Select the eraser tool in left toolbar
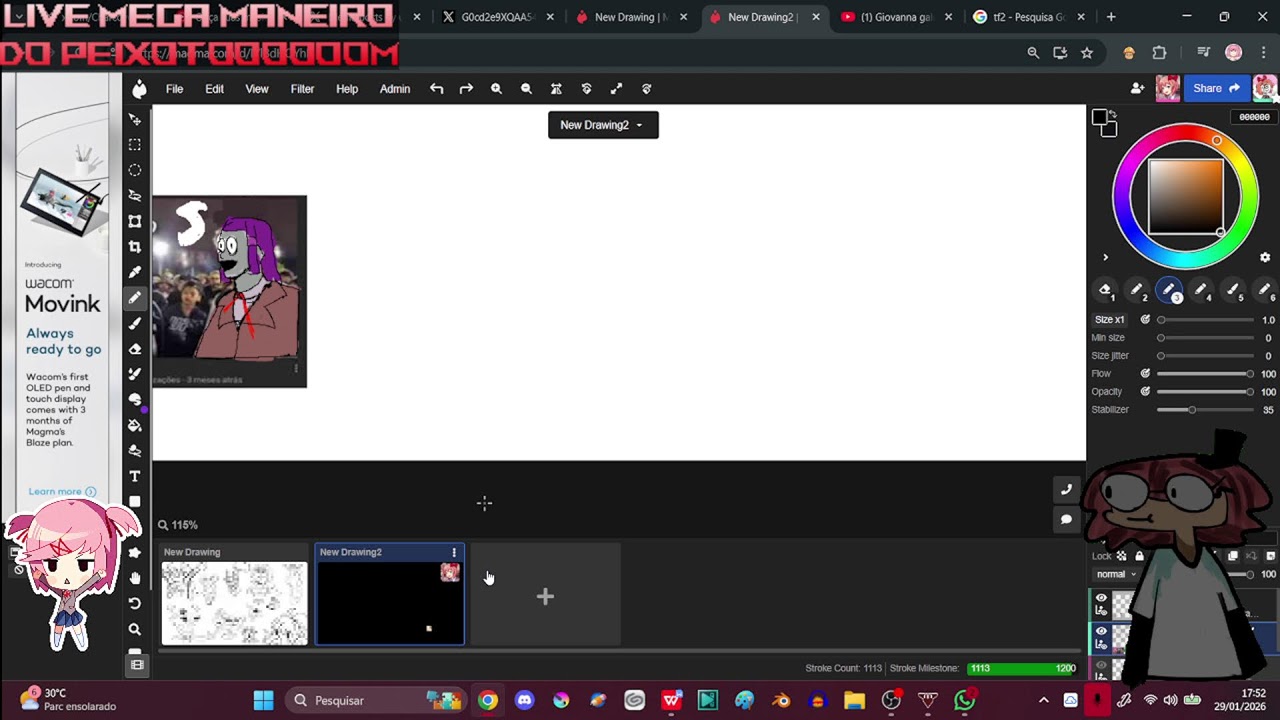The height and width of the screenshot is (720, 1280). click(x=135, y=349)
